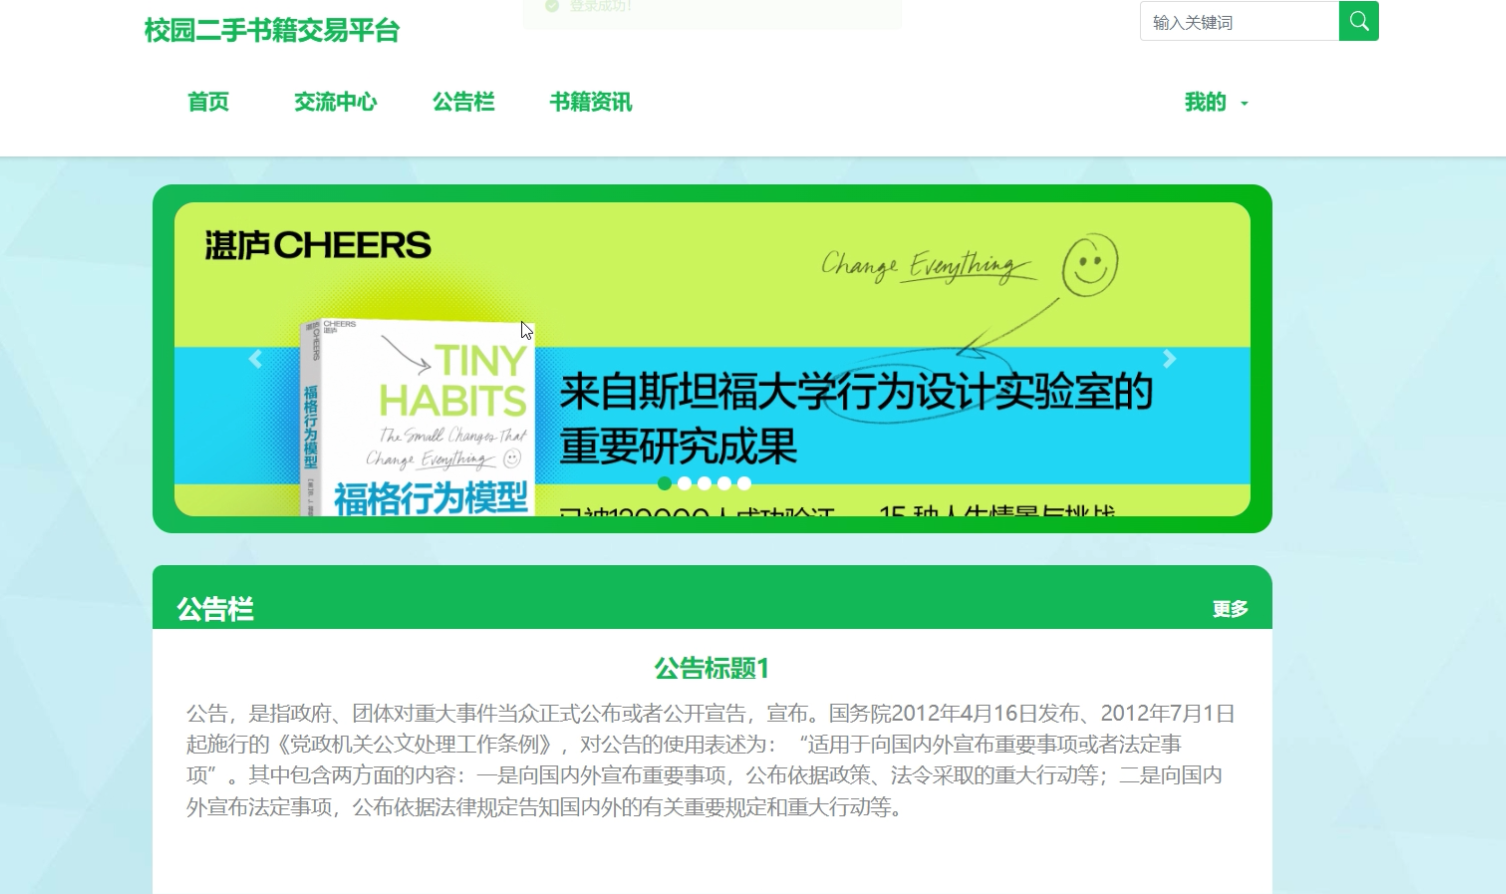The width and height of the screenshot is (1506, 894).
Task: Open 更多 link in 公告栏 section
Action: tap(1230, 609)
